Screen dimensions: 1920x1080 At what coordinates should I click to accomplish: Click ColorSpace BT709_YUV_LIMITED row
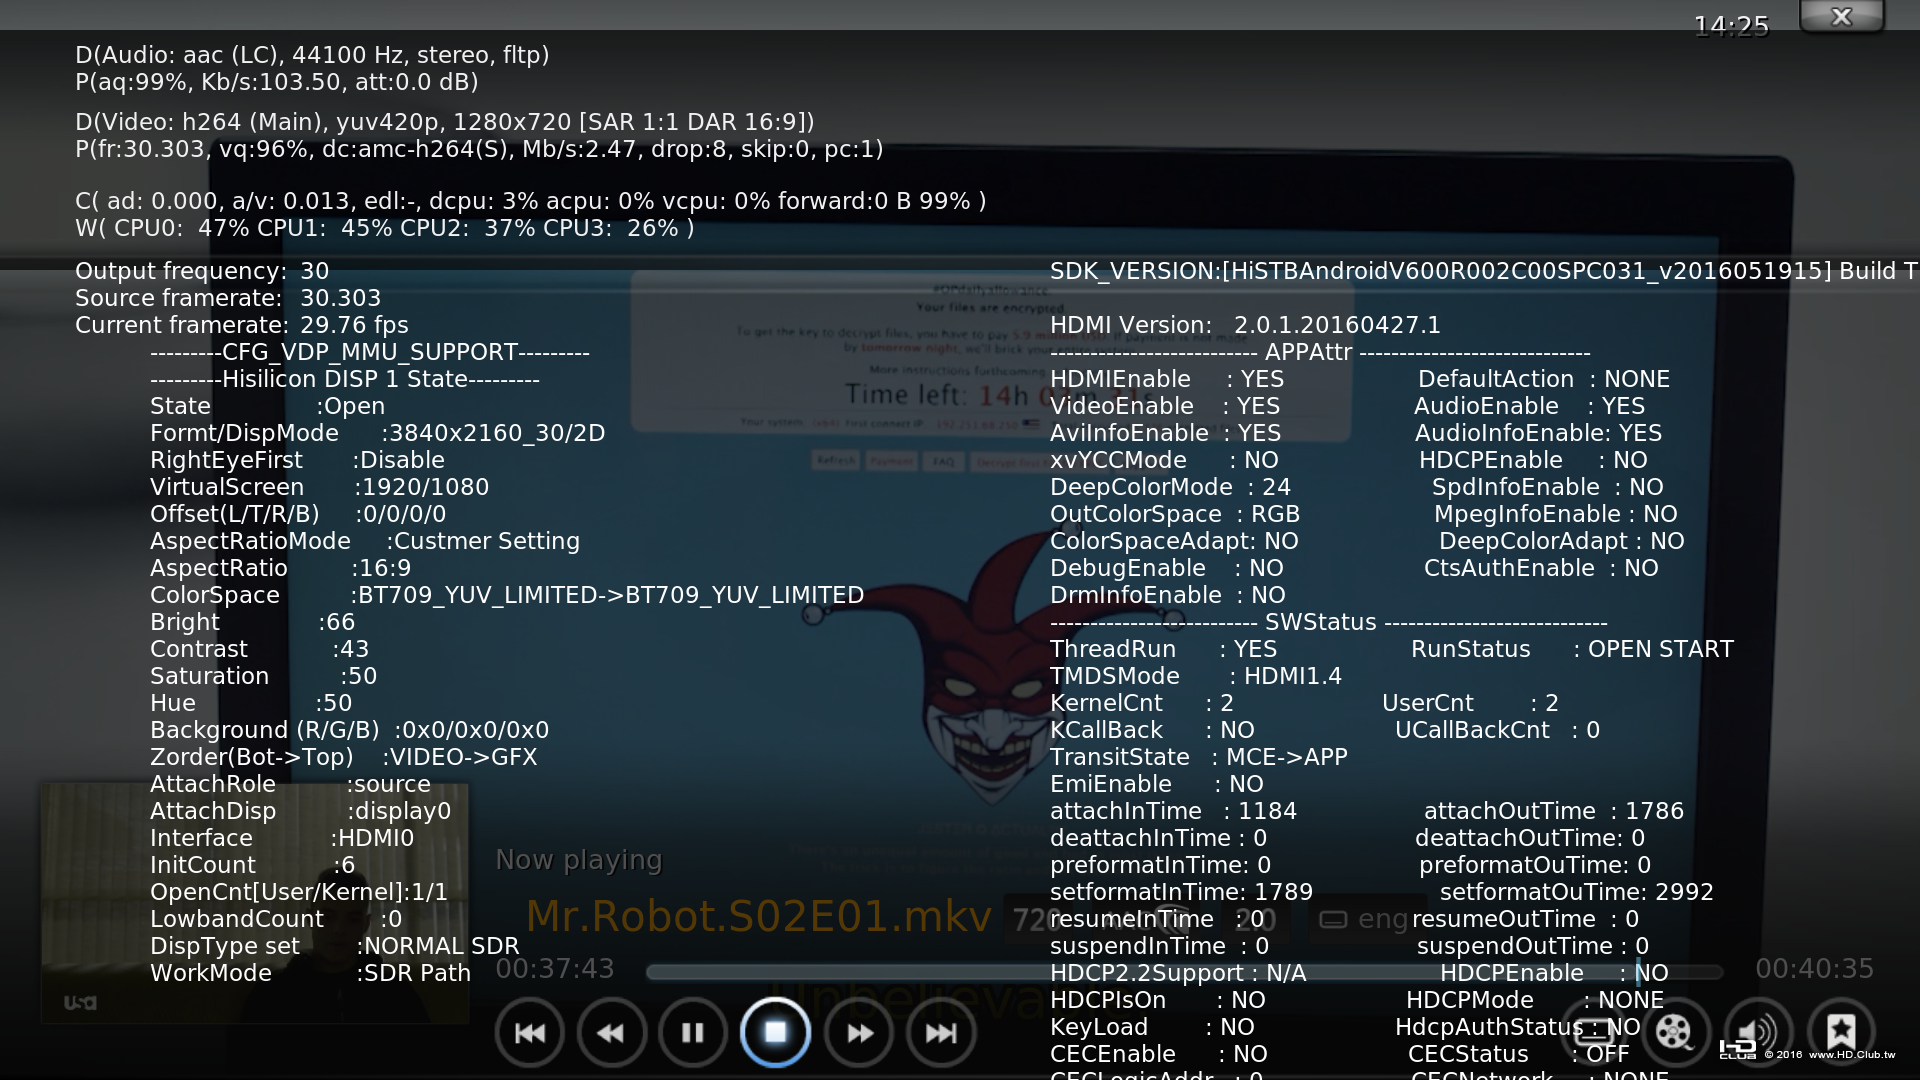pyautogui.click(x=507, y=595)
